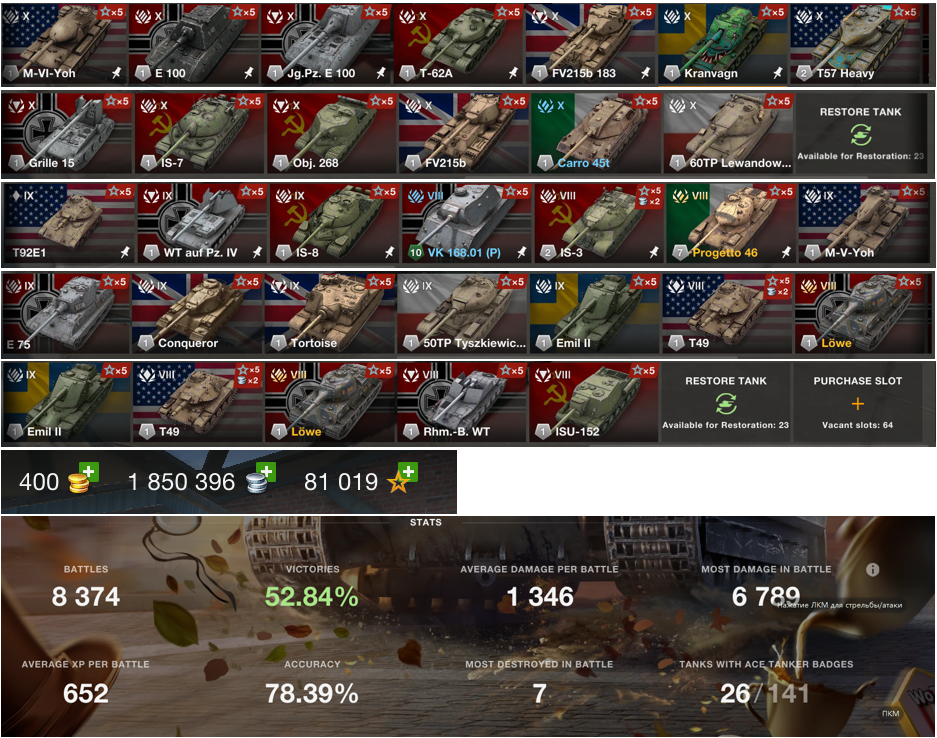Viewport: 937px width, 738px height.
Task: Click pin icon on VK 168.01 (P)
Action: click(x=521, y=252)
